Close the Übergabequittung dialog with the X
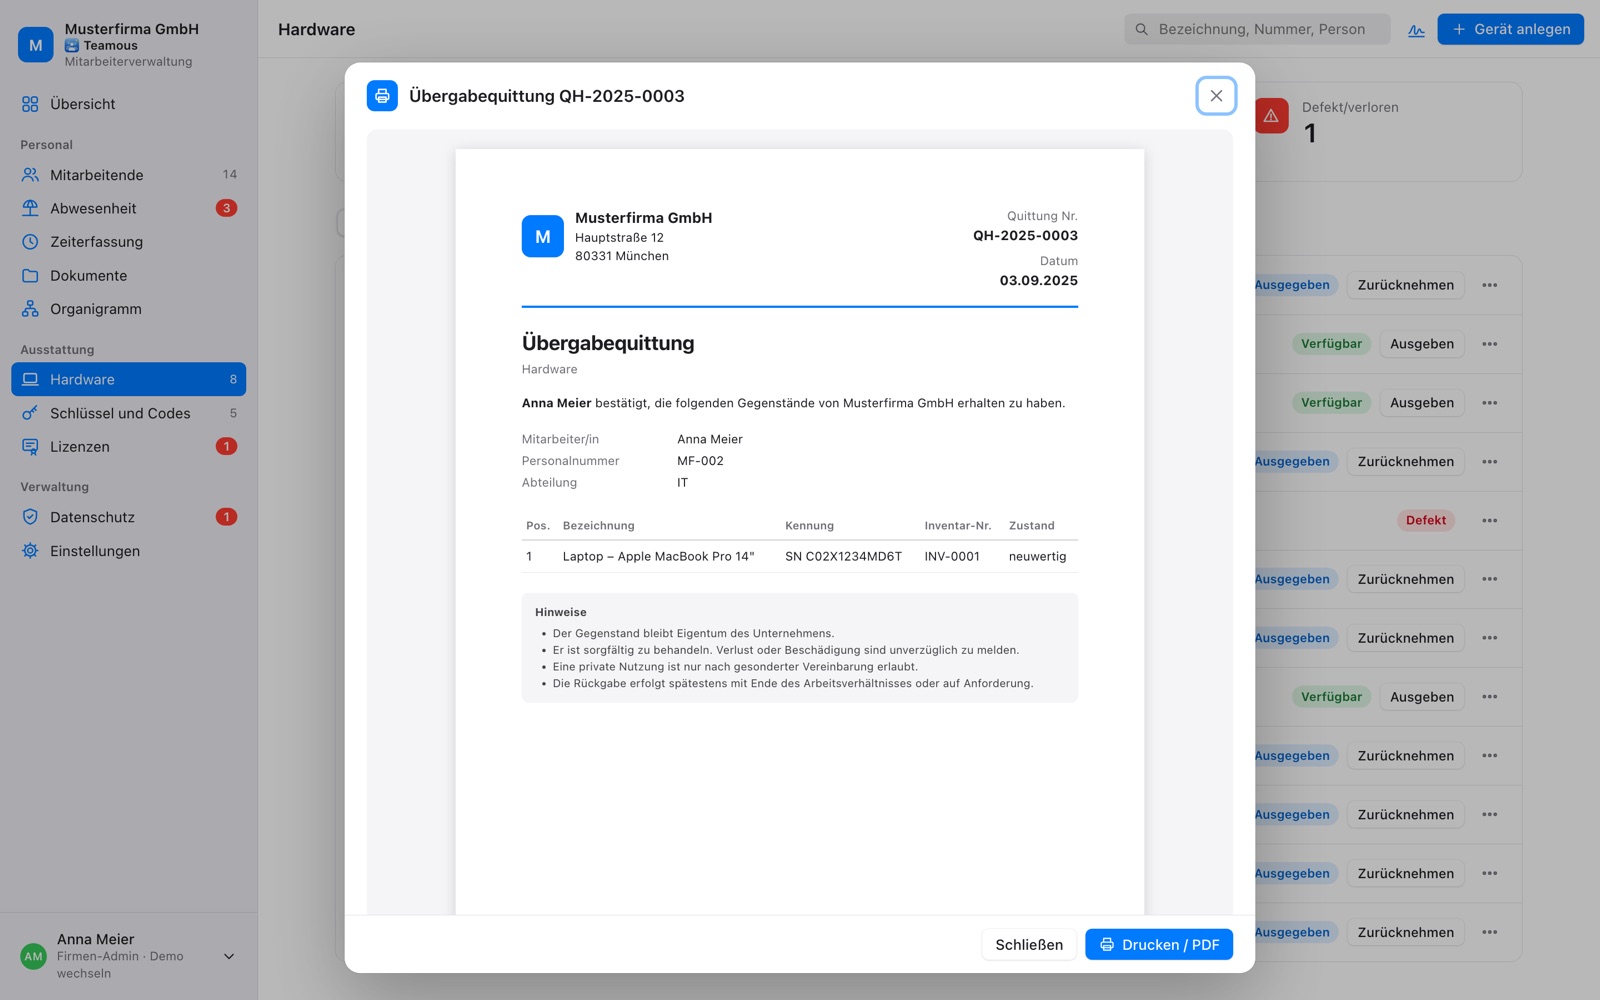Viewport: 1600px width, 1000px height. coord(1216,96)
